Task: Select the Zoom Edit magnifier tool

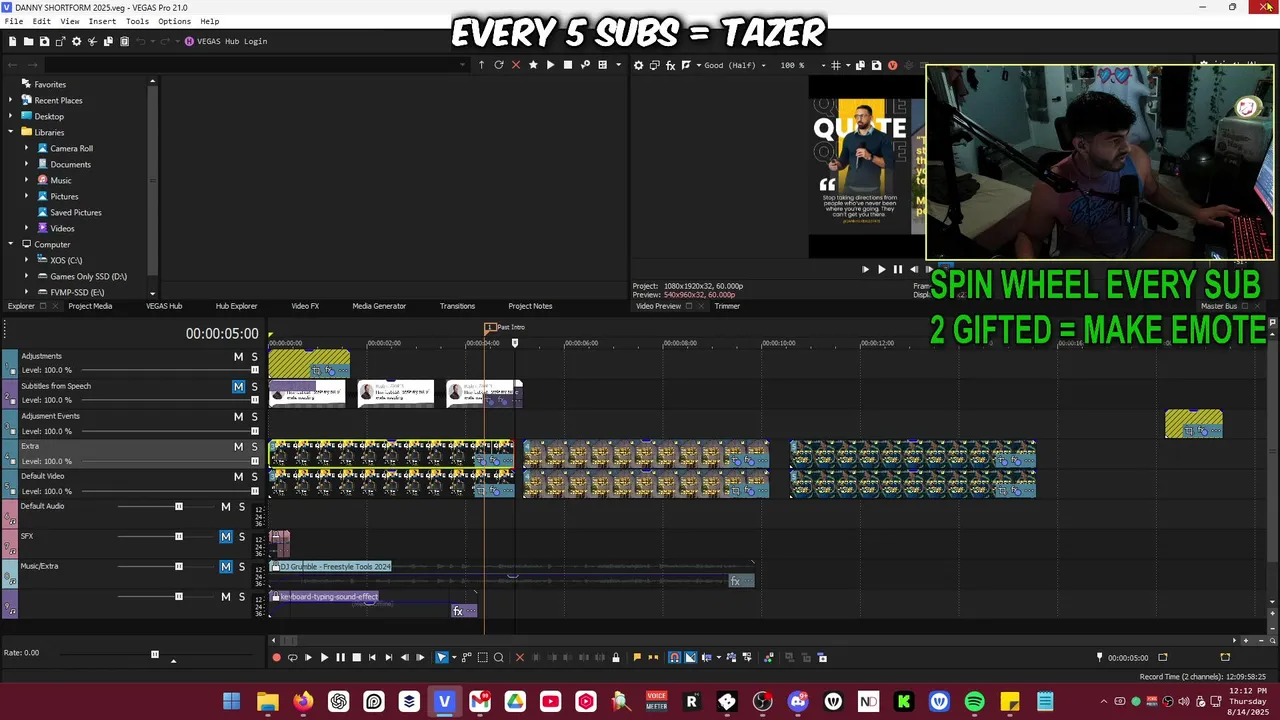Action: point(498,657)
